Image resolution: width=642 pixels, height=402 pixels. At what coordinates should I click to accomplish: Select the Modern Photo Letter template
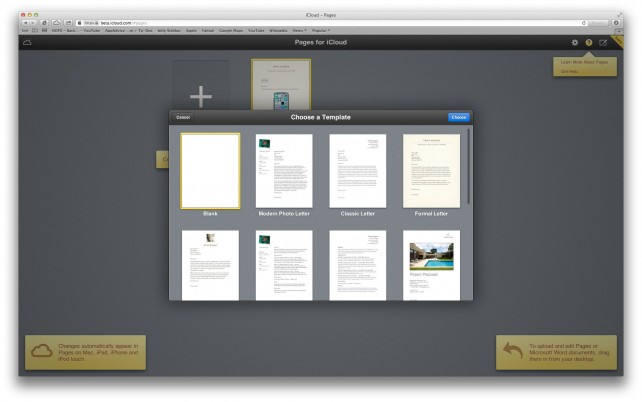(x=284, y=171)
